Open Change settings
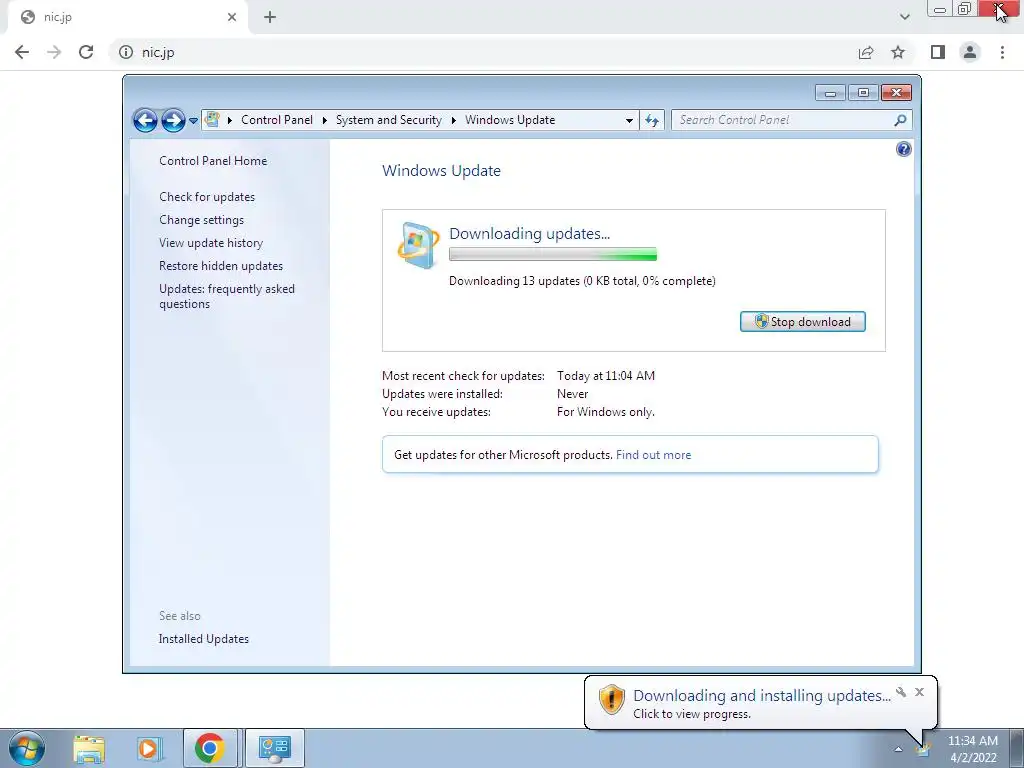Screen dimensions: 1024x768 201,220
